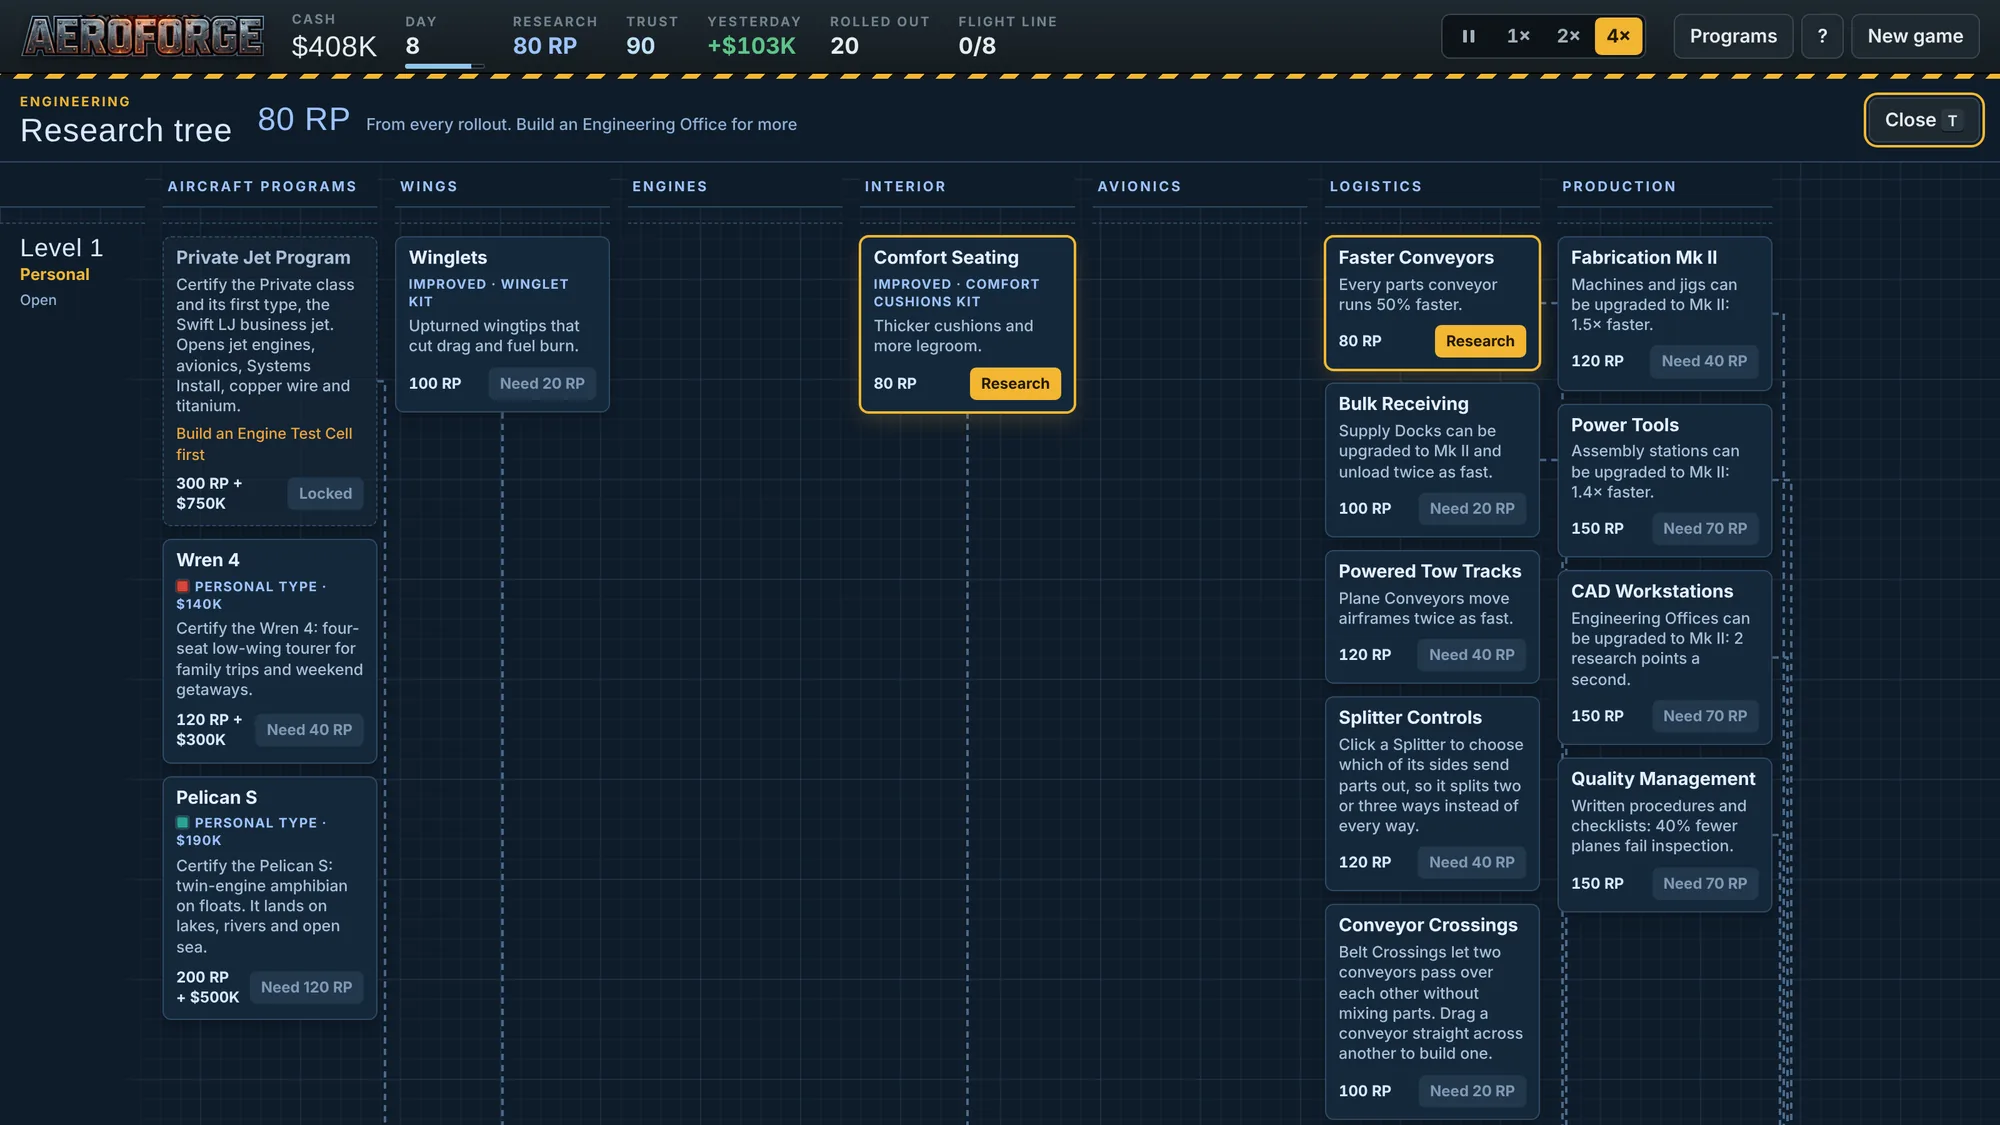Research Comfort Seating for 80 RP
Screen dimensions: 2000x1125
tap(1014, 384)
